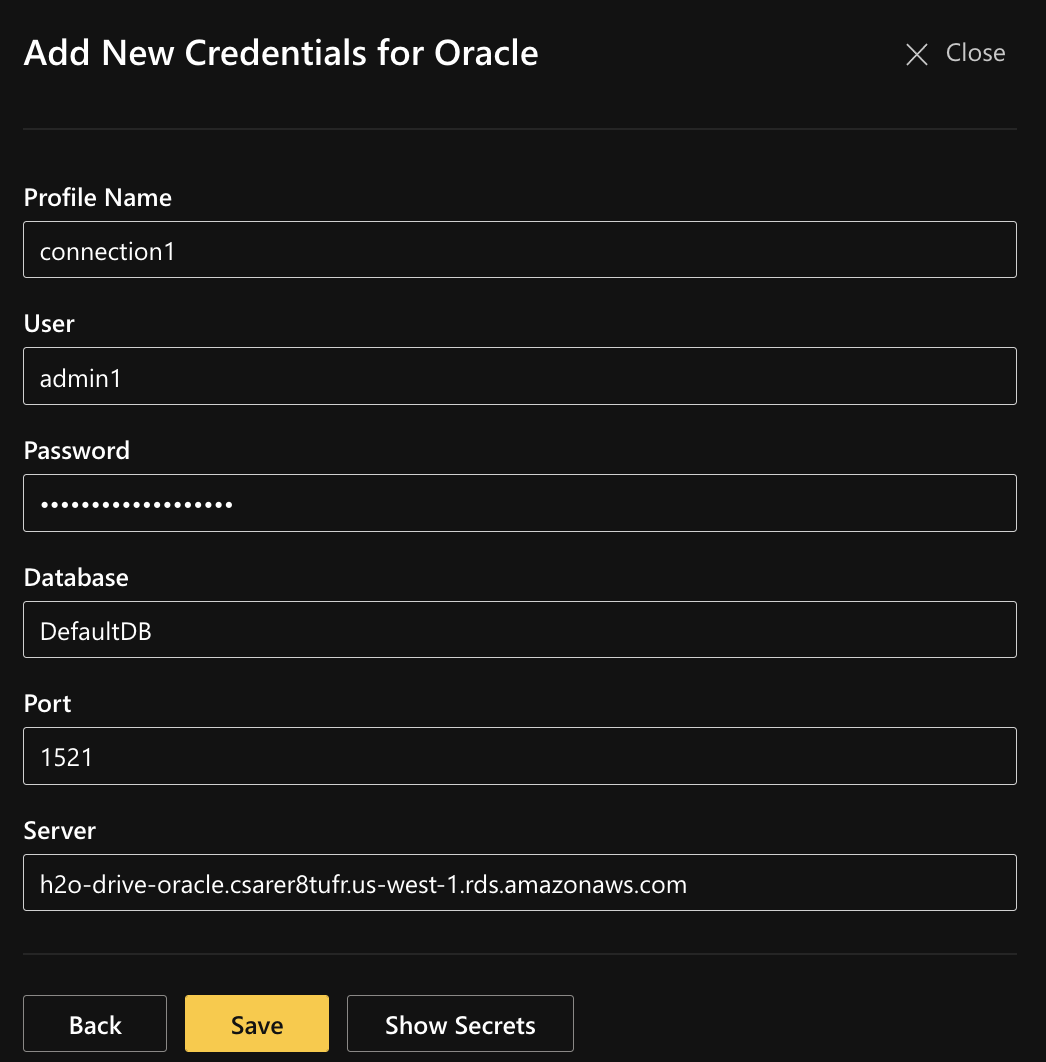Click the X close icon
The image size is (1046, 1062).
coord(916,55)
